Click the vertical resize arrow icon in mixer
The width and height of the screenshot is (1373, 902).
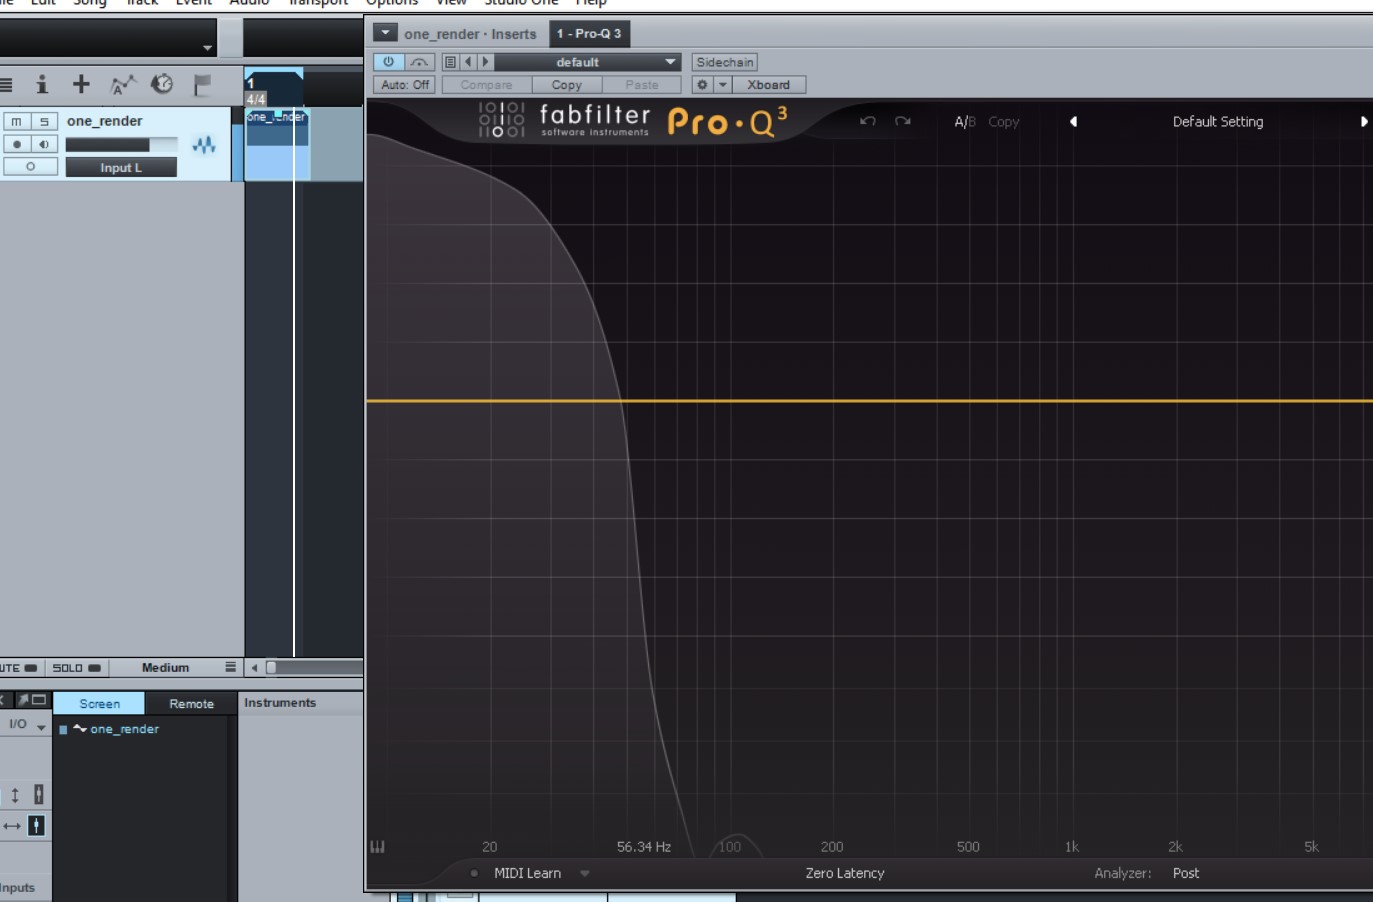(15, 795)
